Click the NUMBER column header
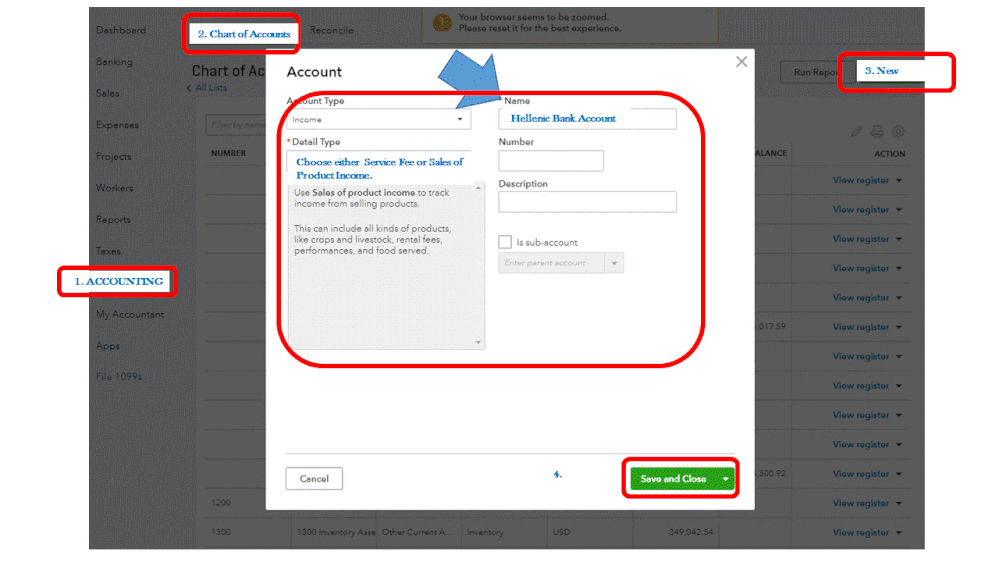This screenshot has width=999, height=562. click(x=229, y=154)
